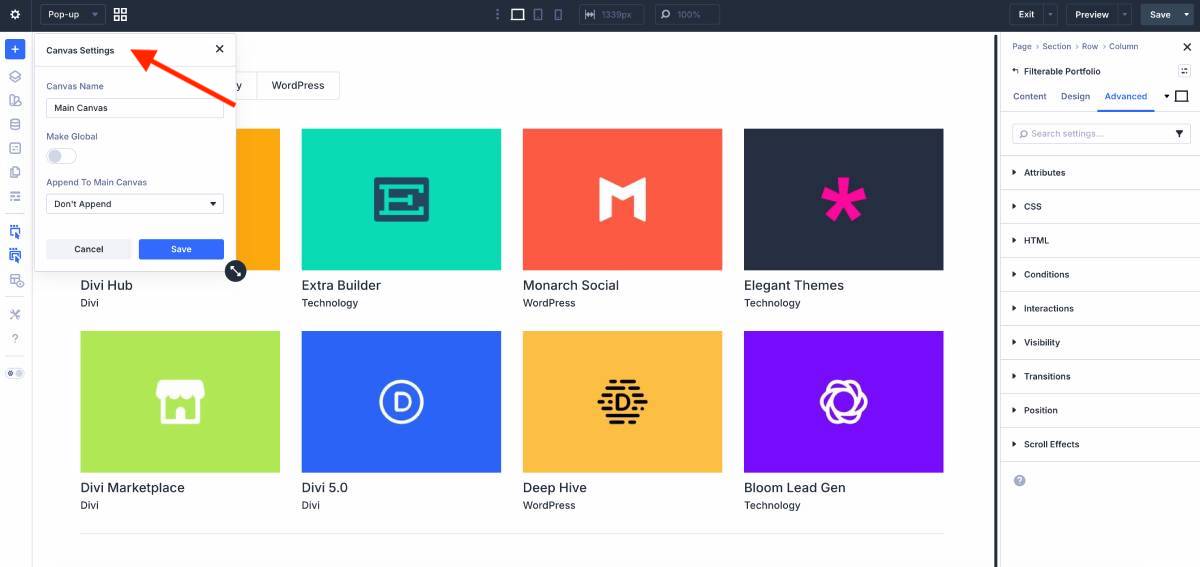This screenshot has width=1200, height=567.
Task: Click the blue add module plus icon
Action: point(15,50)
